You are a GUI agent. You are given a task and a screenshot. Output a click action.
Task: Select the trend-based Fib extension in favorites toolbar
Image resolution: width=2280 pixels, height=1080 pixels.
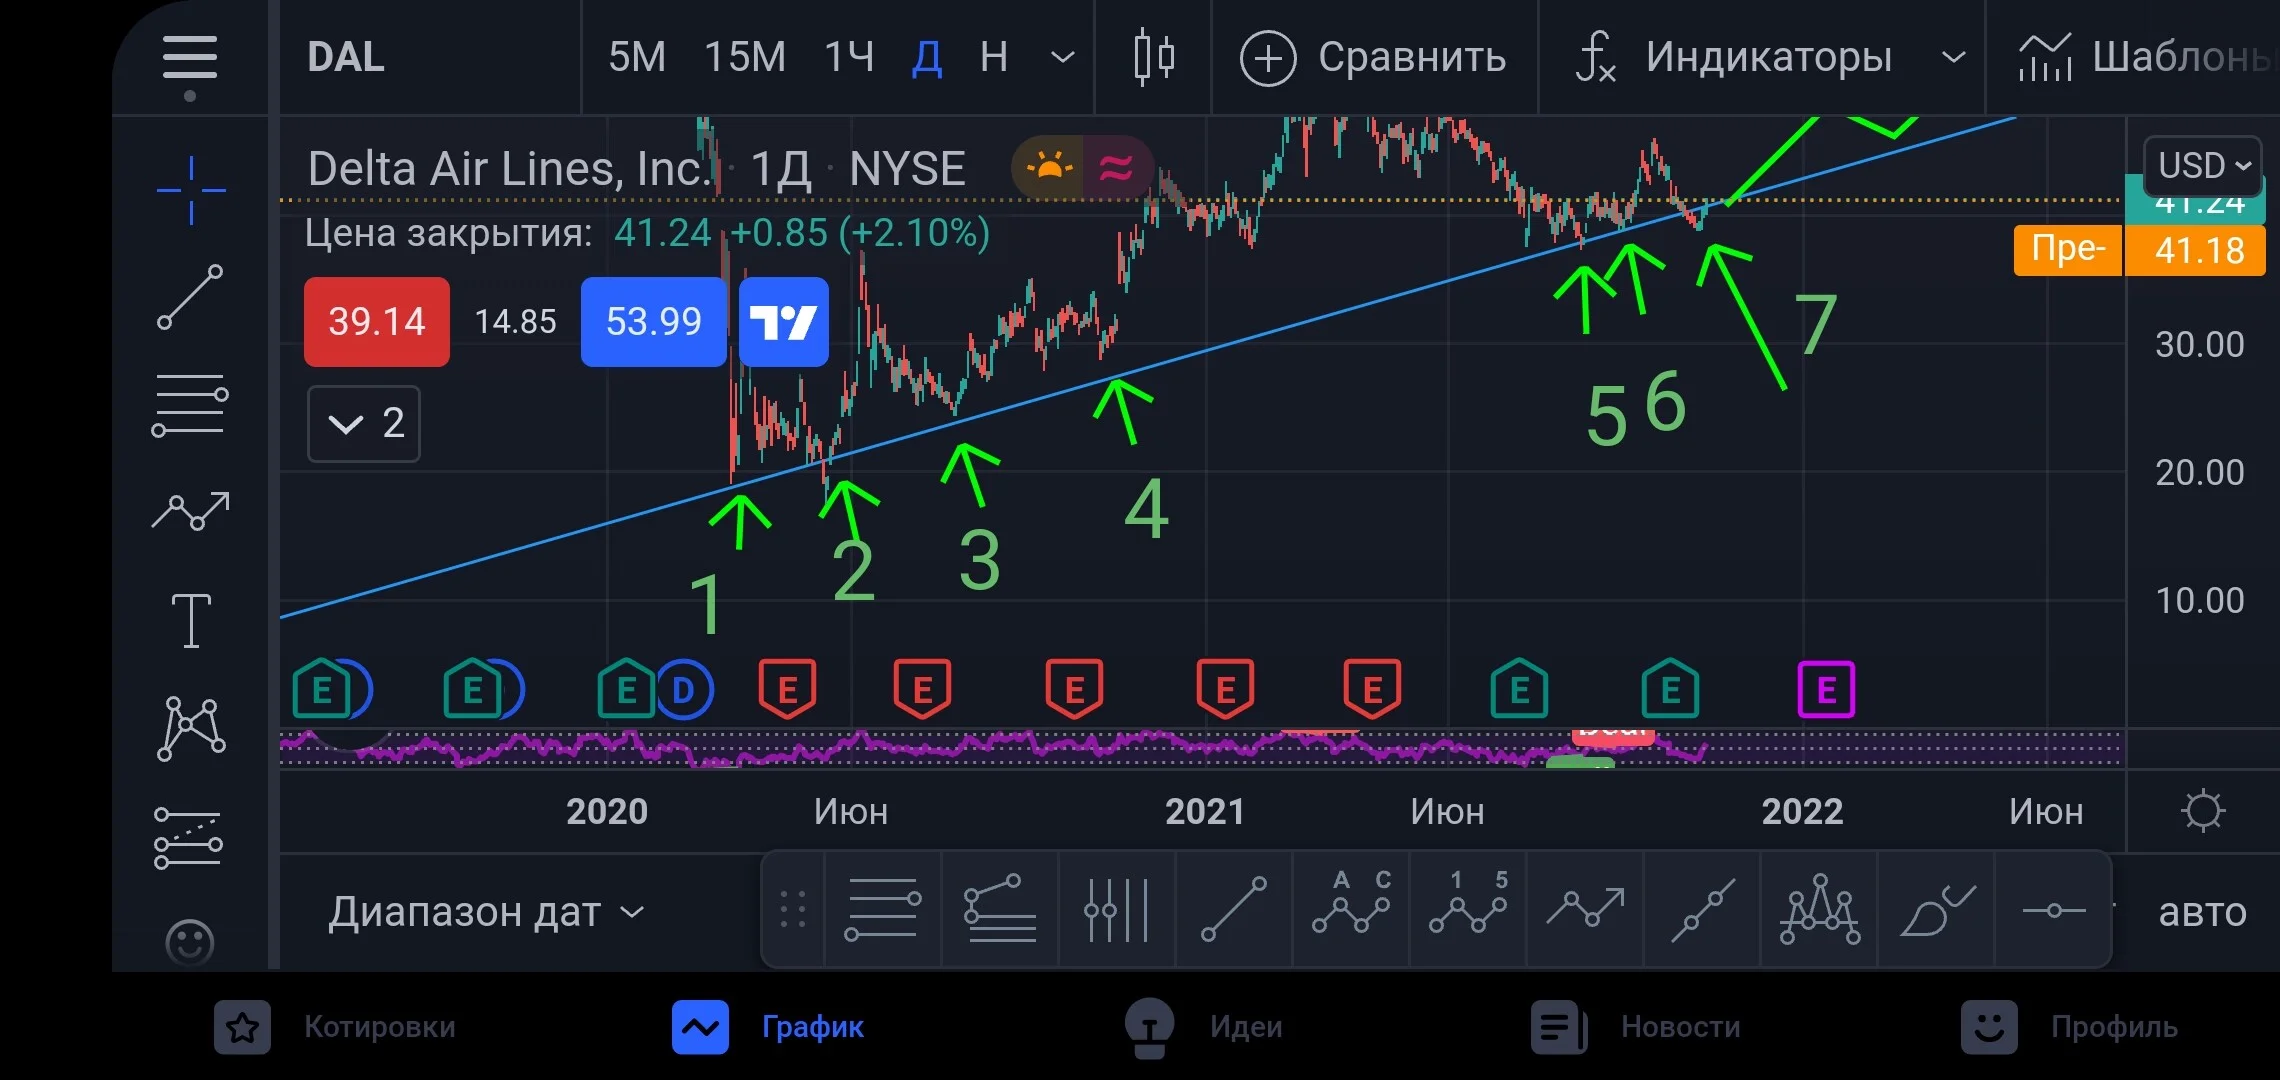999,910
